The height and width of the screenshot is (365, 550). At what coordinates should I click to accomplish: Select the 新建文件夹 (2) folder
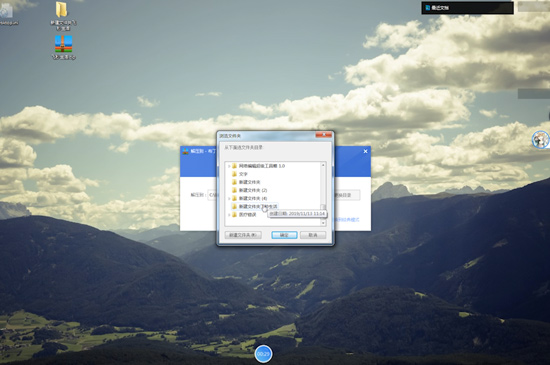tap(253, 190)
